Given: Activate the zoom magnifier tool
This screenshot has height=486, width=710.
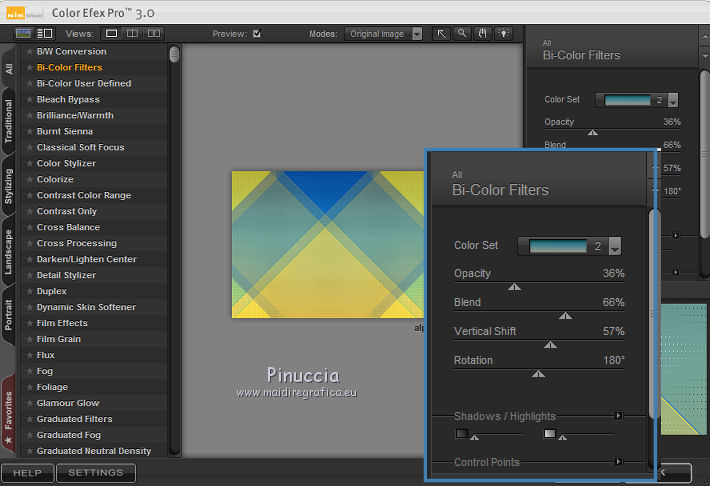Looking at the screenshot, I should point(462,33).
